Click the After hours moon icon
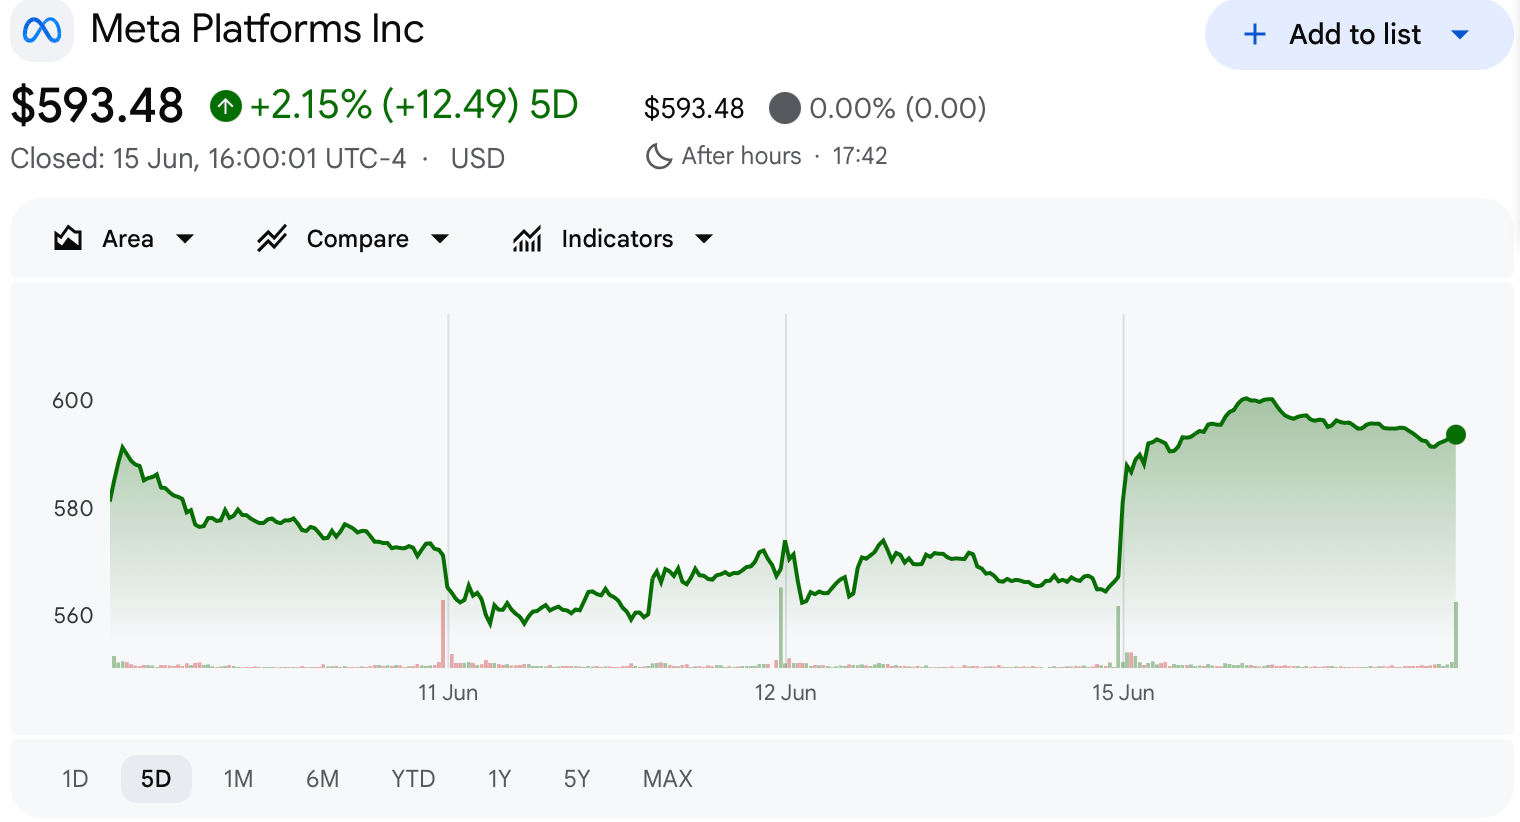This screenshot has width=1520, height=822. pos(659,156)
